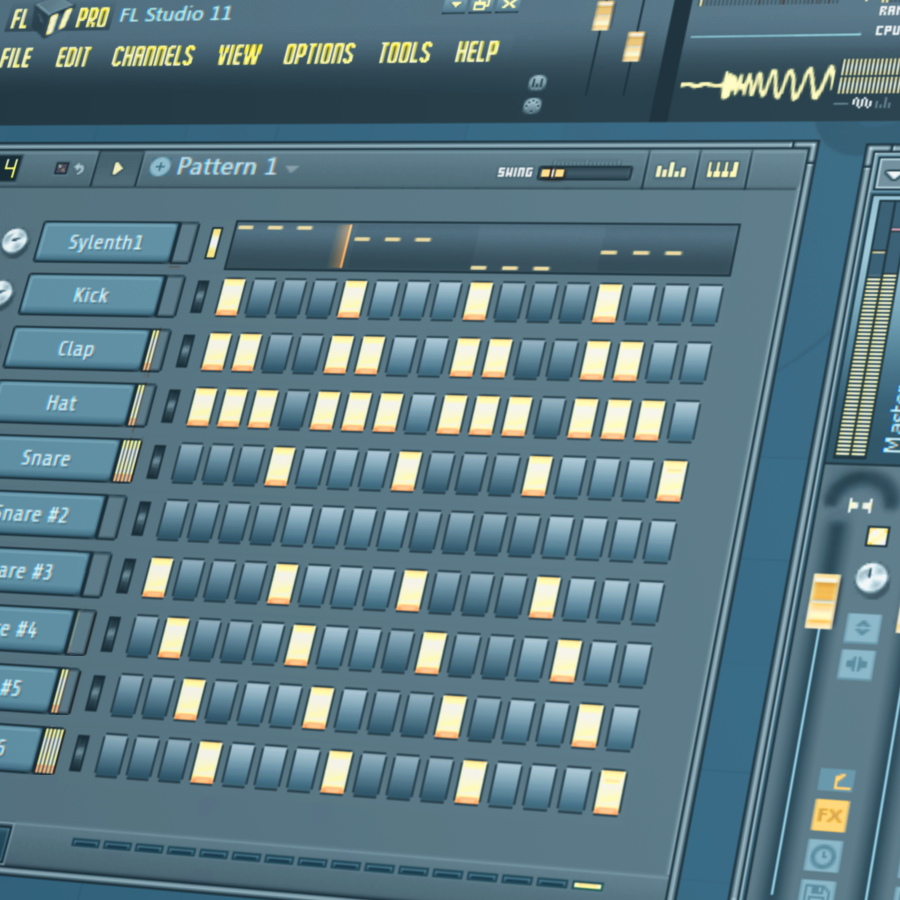Click the FL Studio 11 title text
The image size is (900, 900).
click(x=175, y=14)
